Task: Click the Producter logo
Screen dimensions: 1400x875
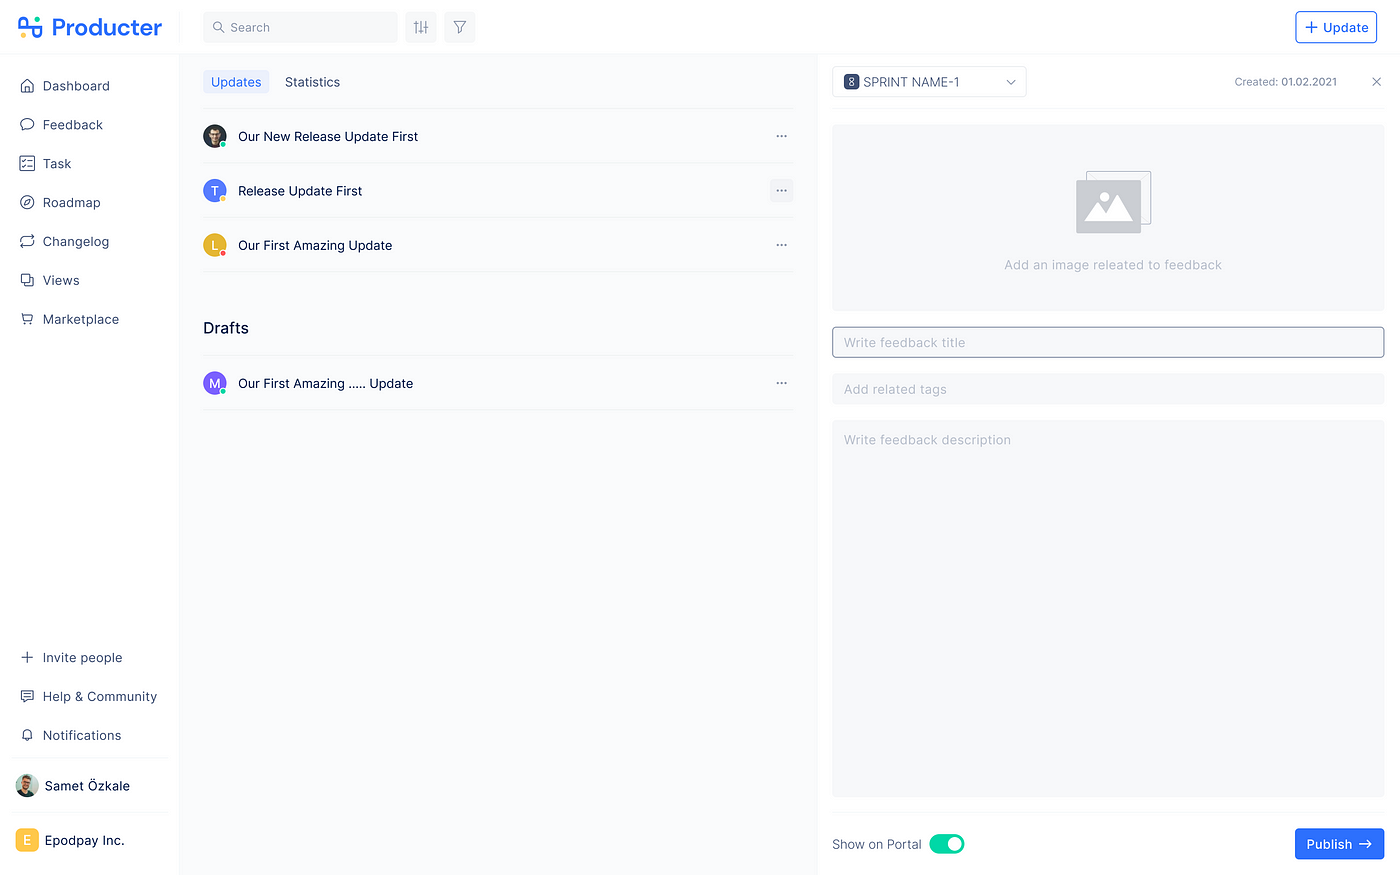Action: [89, 27]
